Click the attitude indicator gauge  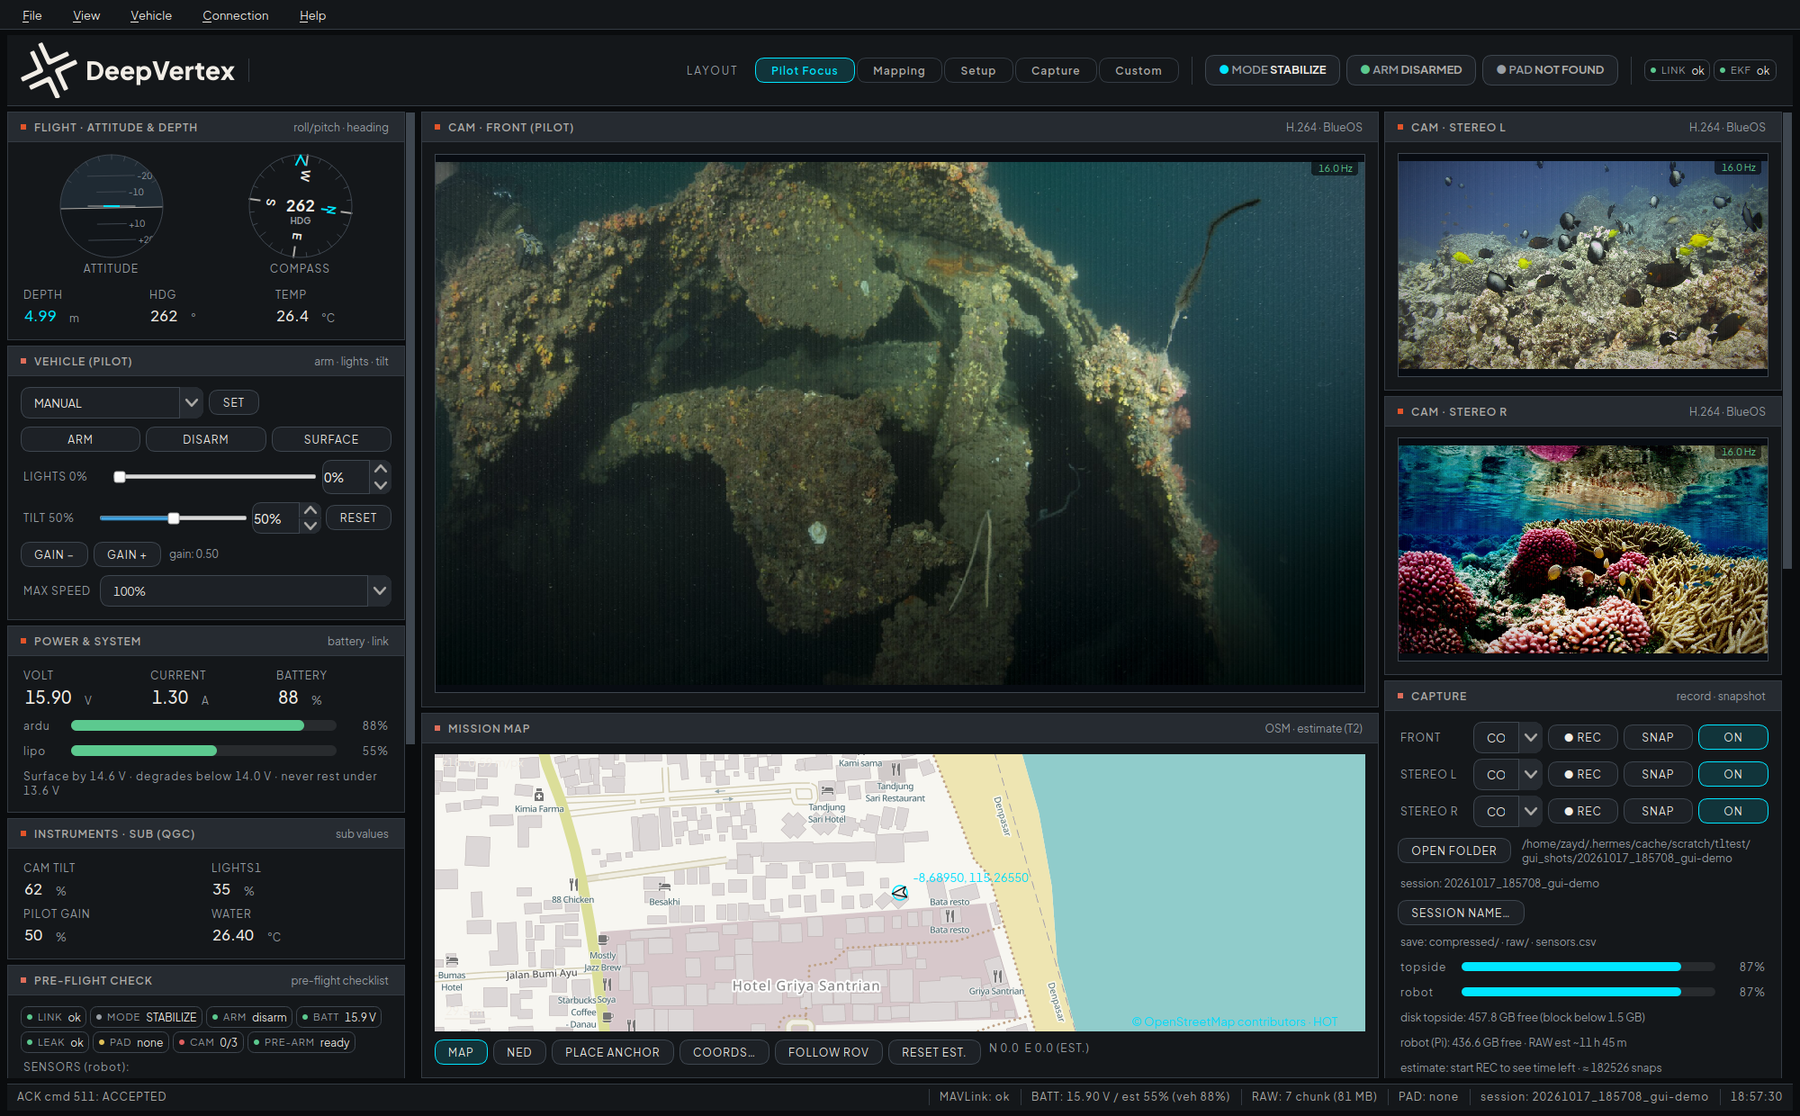pyautogui.click(x=111, y=206)
